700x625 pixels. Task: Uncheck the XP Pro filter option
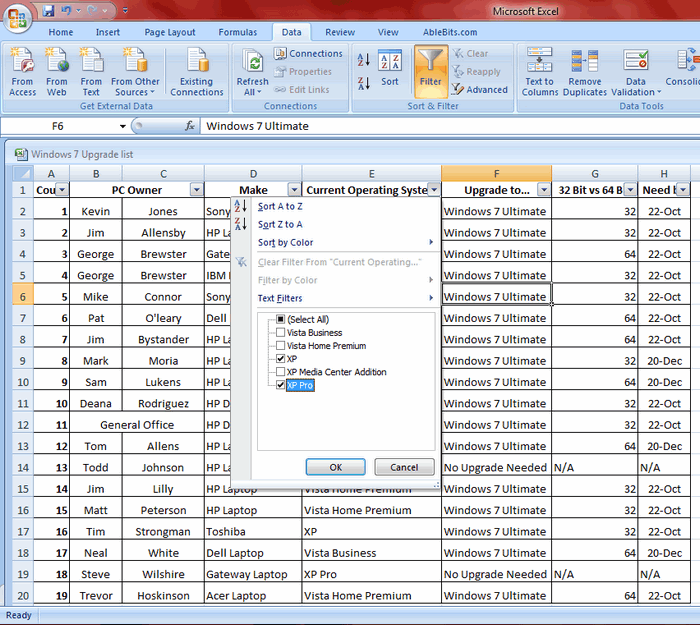[280, 385]
